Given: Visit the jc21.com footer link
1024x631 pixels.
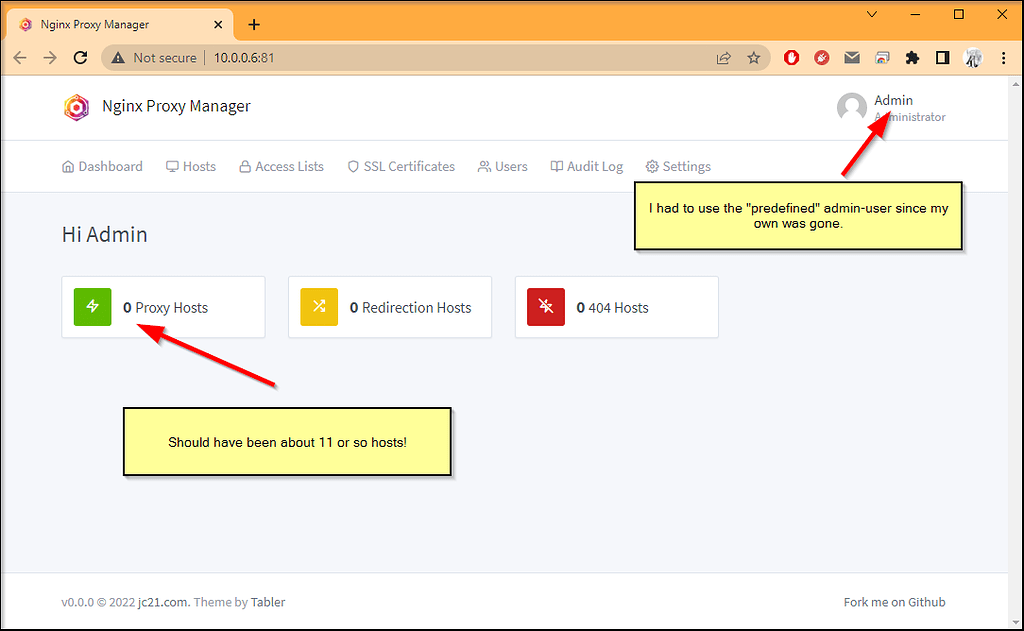Looking at the screenshot, I should 163,601.
